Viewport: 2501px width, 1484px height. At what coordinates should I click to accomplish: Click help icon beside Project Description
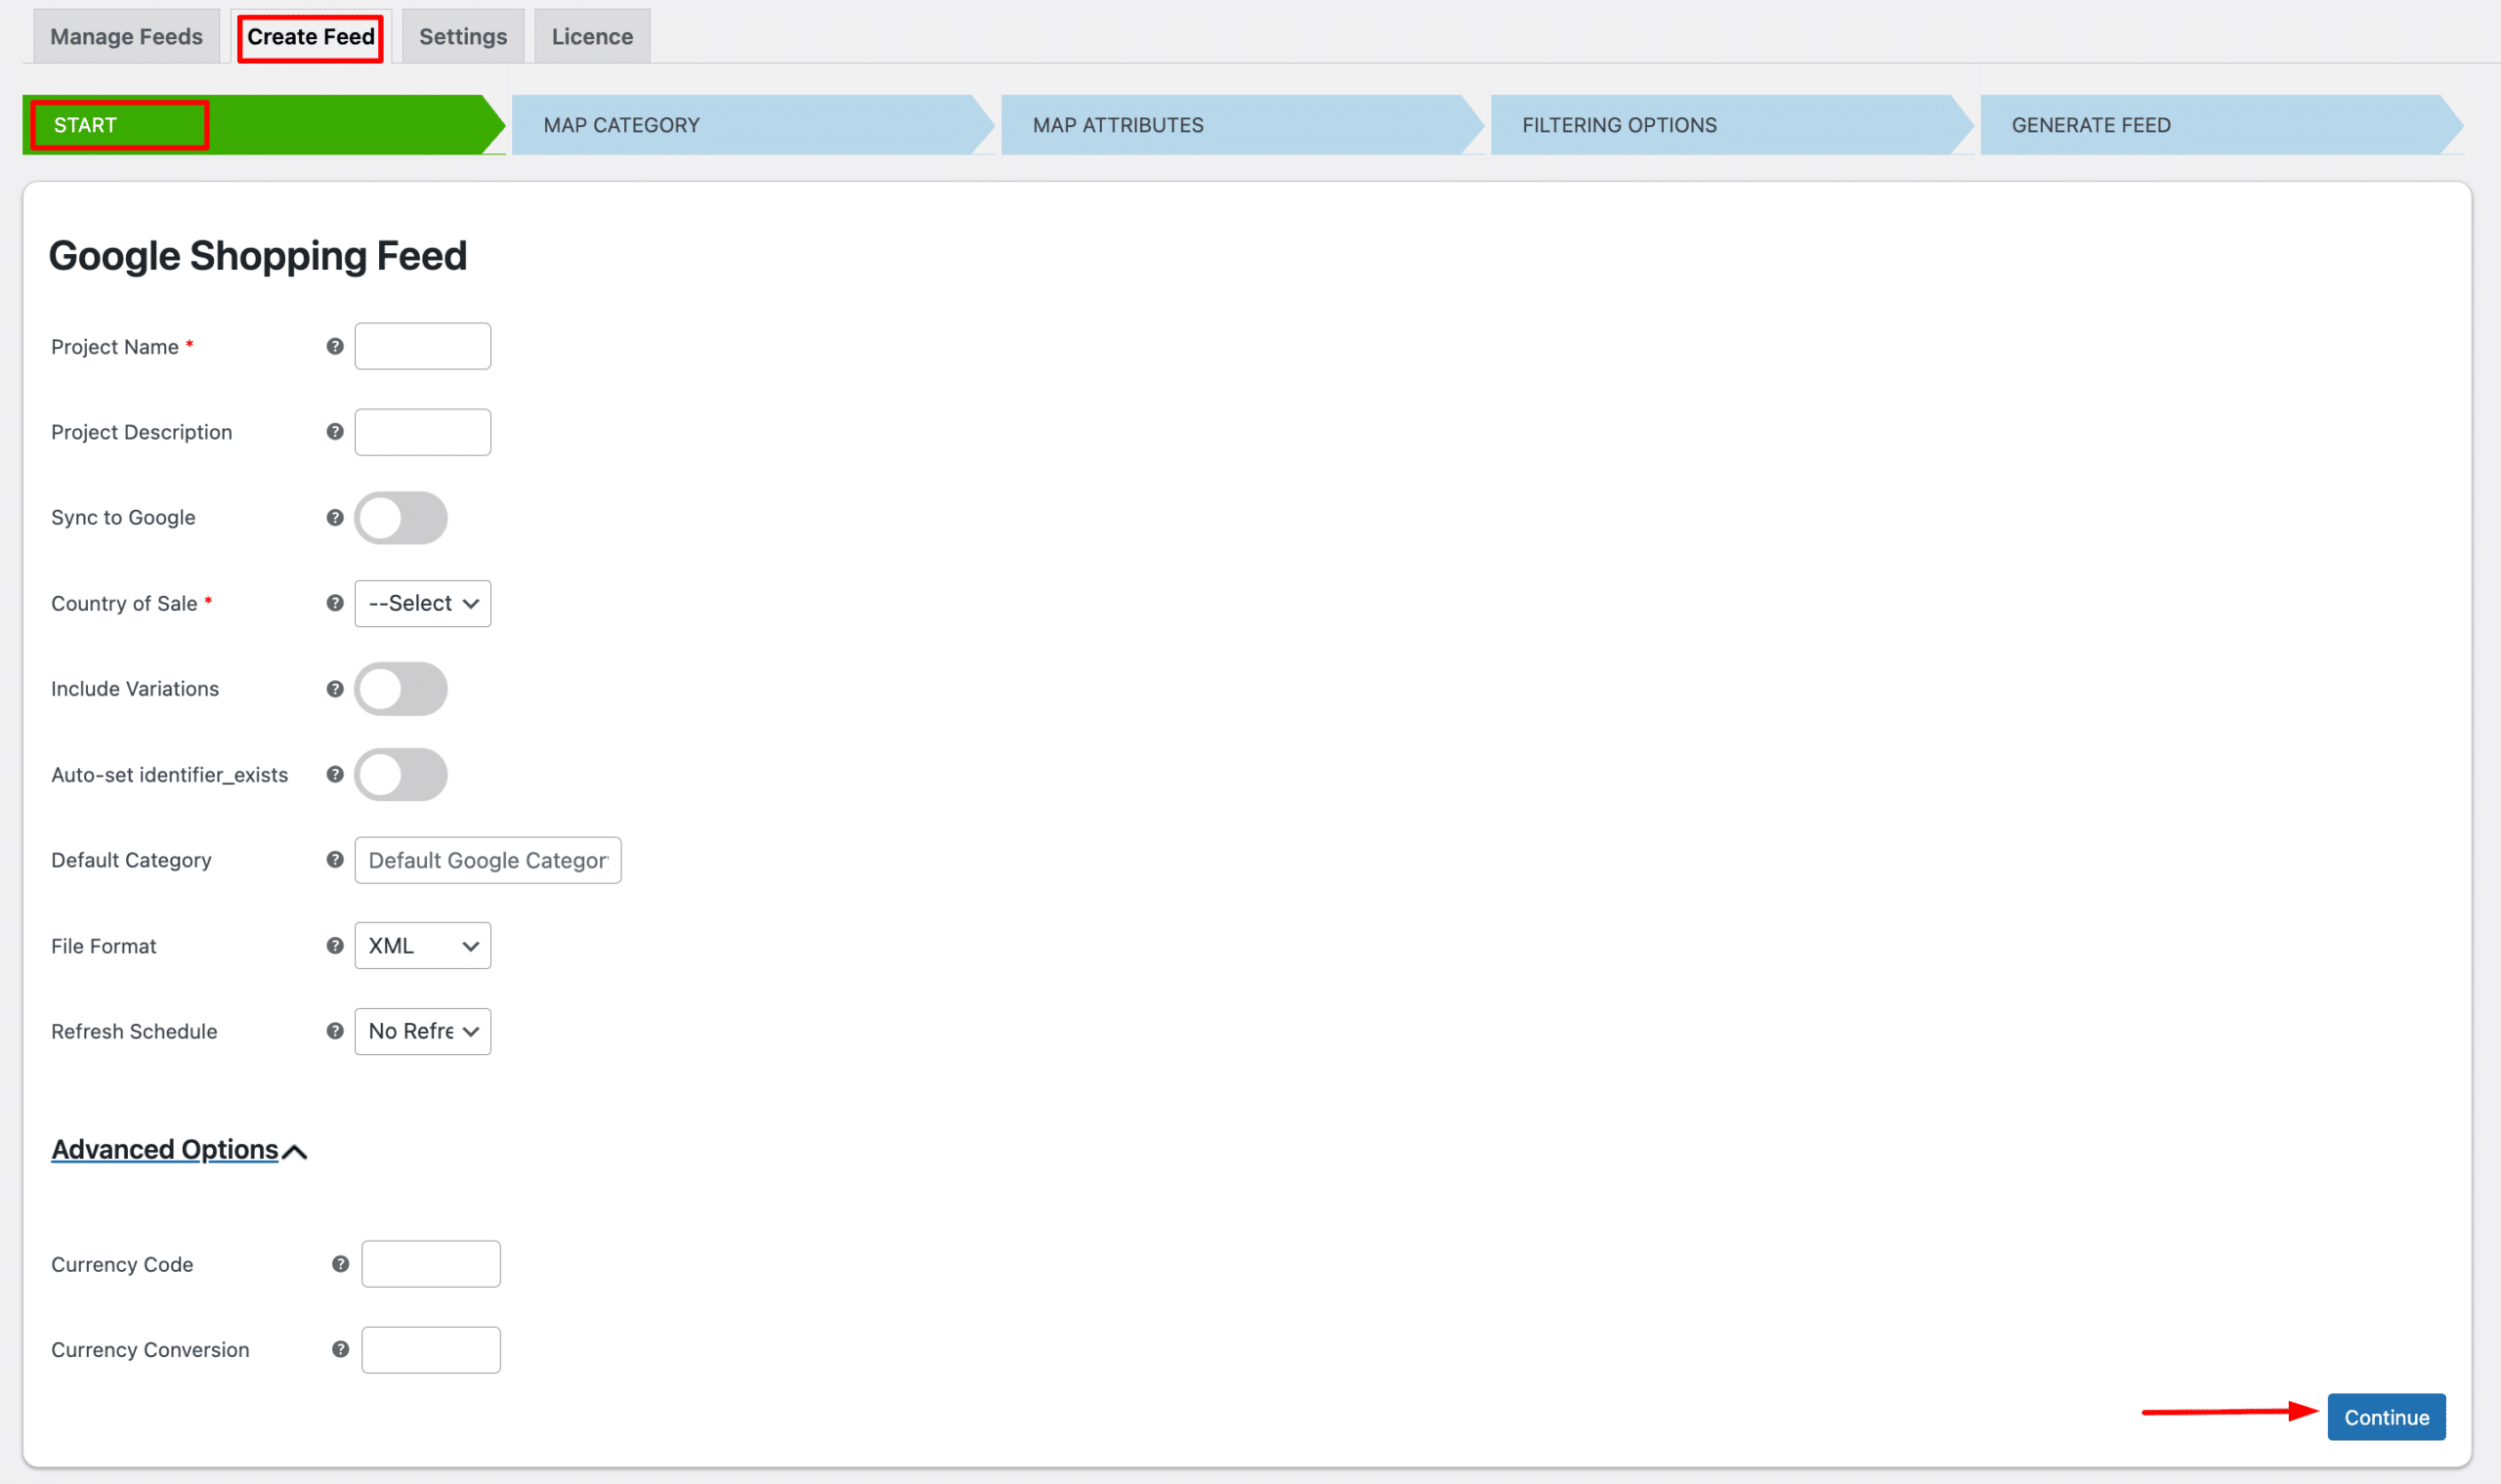pos(335,431)
